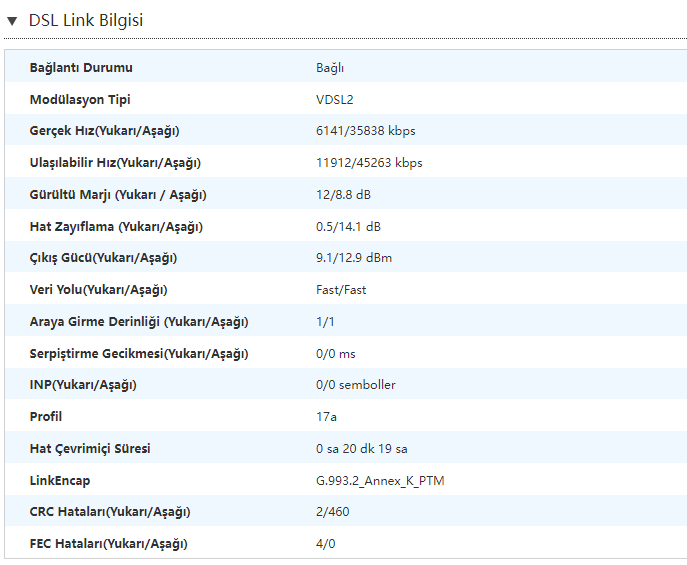
Task: Select the 'Ulaşılabilir Hız(Yukarı/Aşağı)' label
Action: (x=115, y=163)
